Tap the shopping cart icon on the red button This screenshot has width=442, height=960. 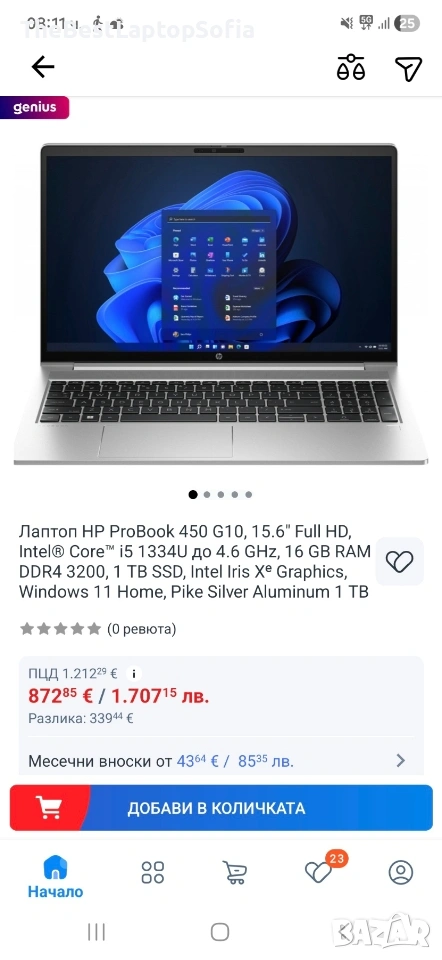click(50, 808)
